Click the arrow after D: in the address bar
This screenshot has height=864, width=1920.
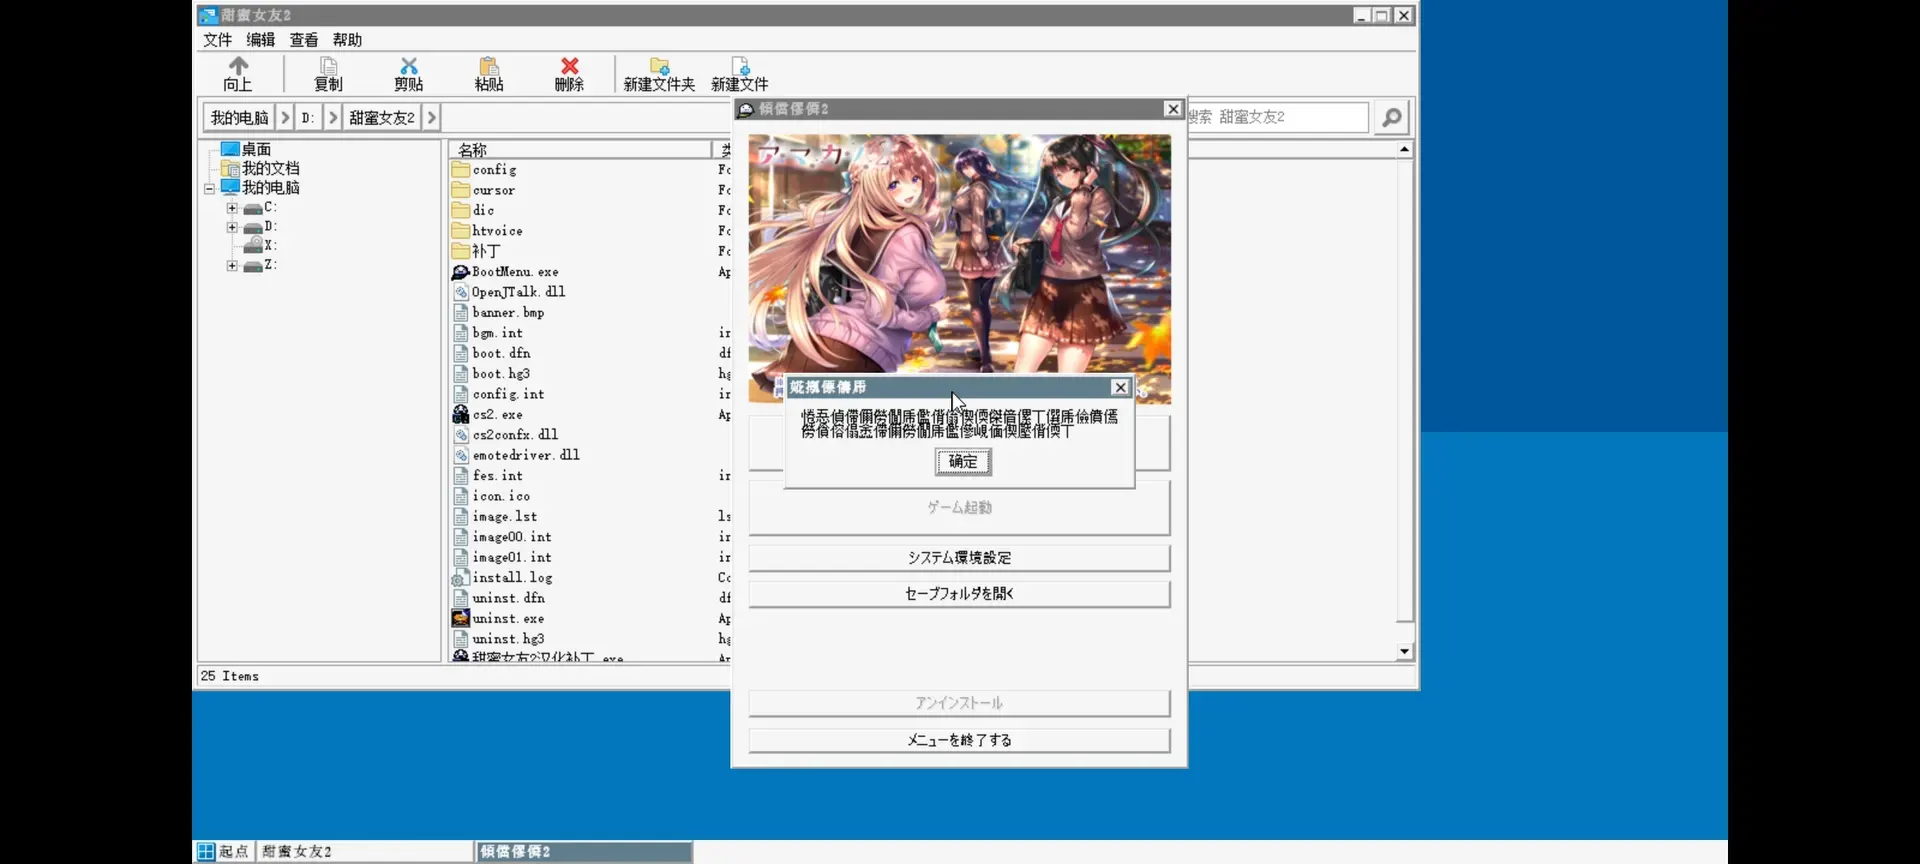point(333,117)
